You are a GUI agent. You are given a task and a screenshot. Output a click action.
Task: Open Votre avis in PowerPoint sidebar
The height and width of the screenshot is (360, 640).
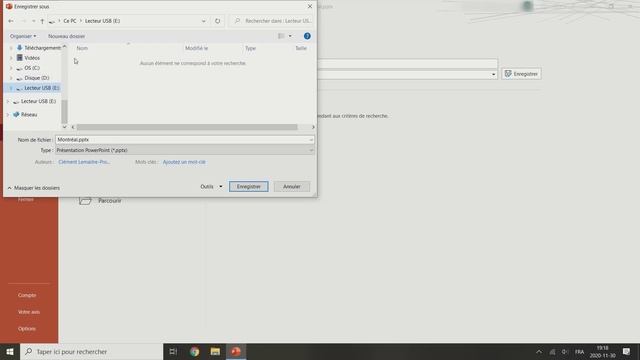[29, 312]
